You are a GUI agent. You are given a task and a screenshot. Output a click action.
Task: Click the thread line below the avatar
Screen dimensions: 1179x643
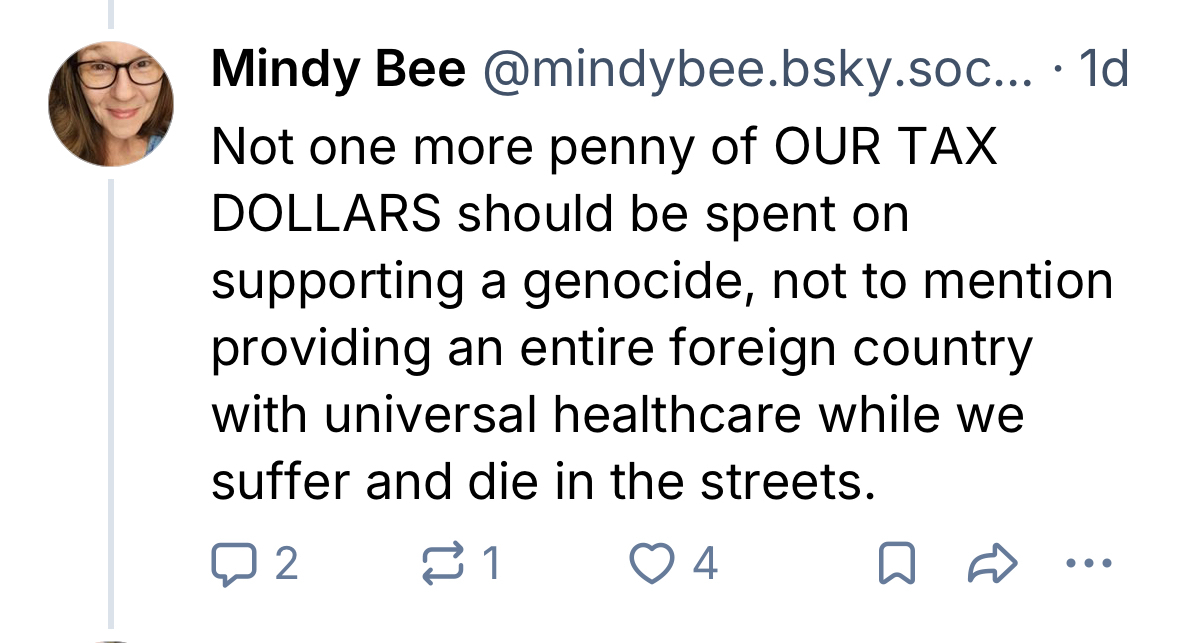(112, 400)
